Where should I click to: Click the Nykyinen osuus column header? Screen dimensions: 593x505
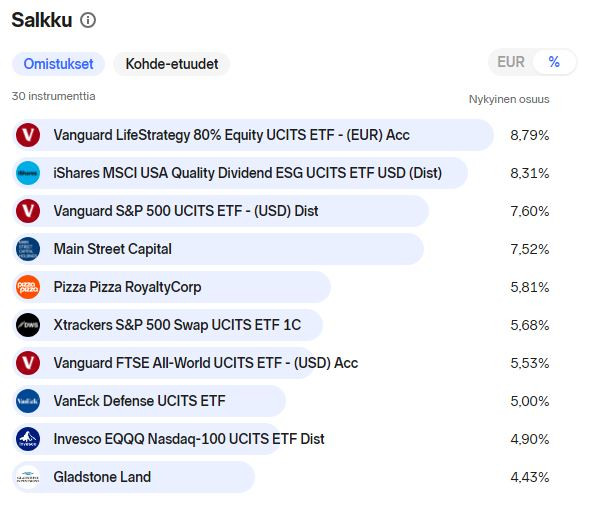coord(509,99)
